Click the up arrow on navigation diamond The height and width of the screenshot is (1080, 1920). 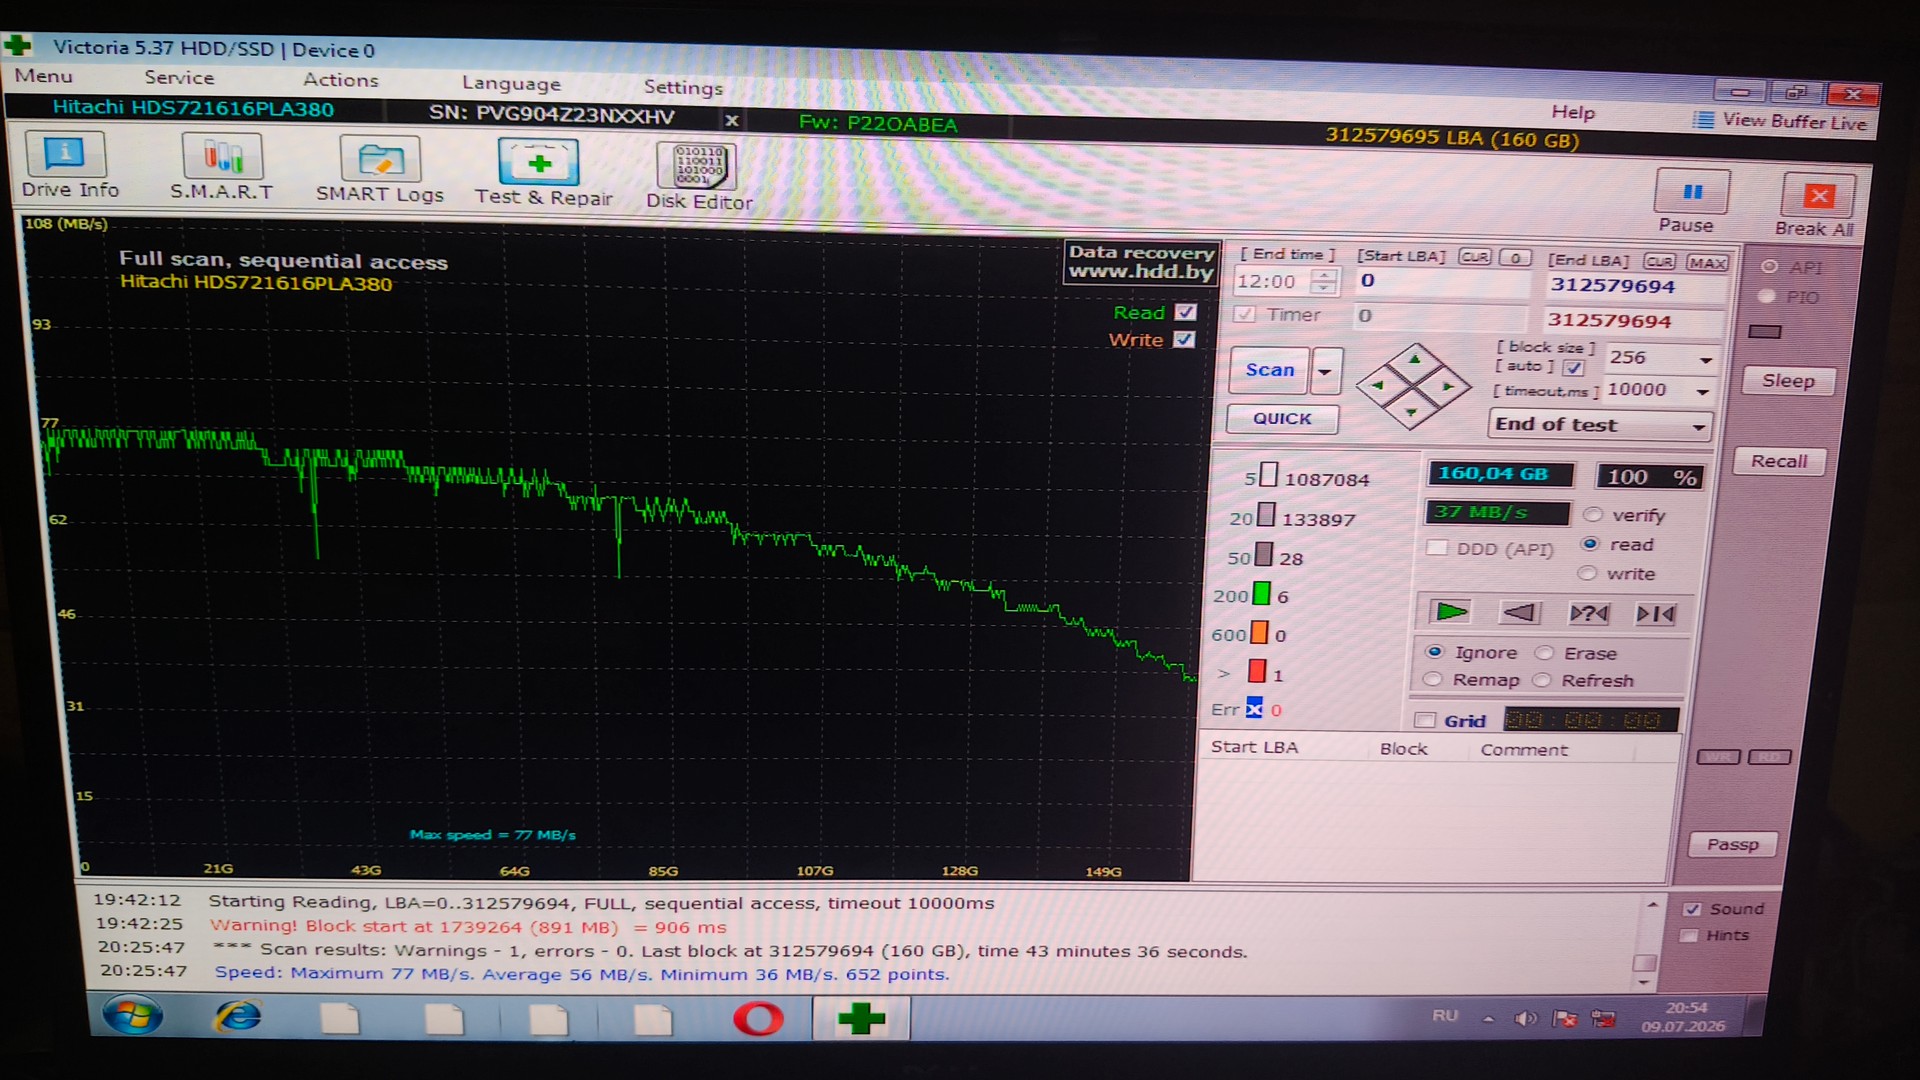pyautogui.click(x=1414, y=359)
